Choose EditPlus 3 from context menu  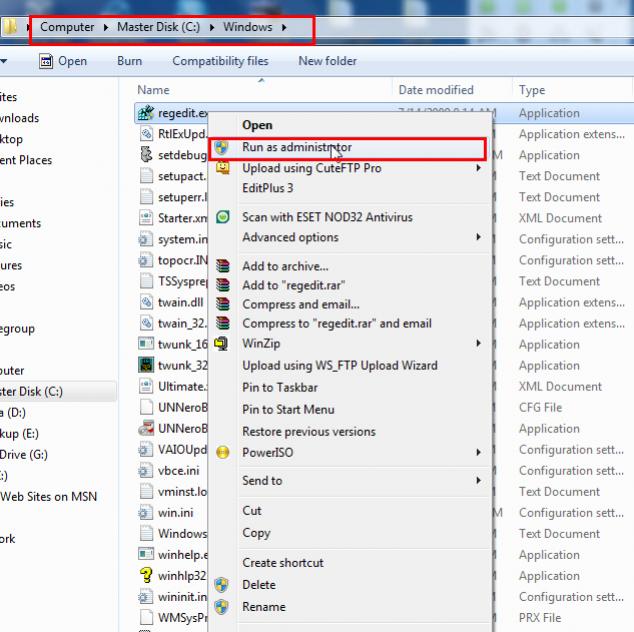[x=268, y=188]
